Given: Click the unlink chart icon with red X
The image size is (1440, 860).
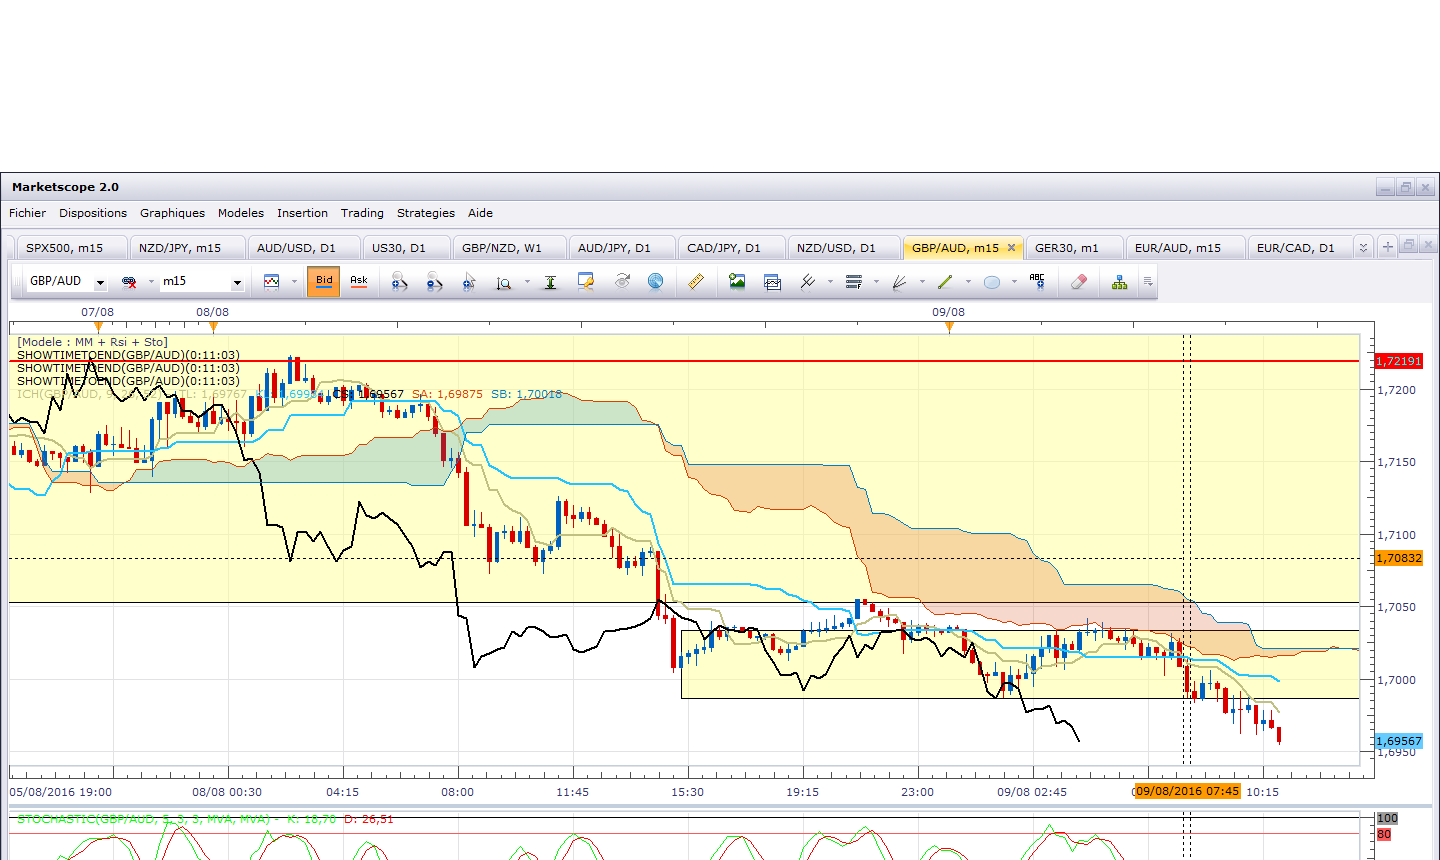Looking at the screenshot, I should pyautogui.click(x=129, y=282).
